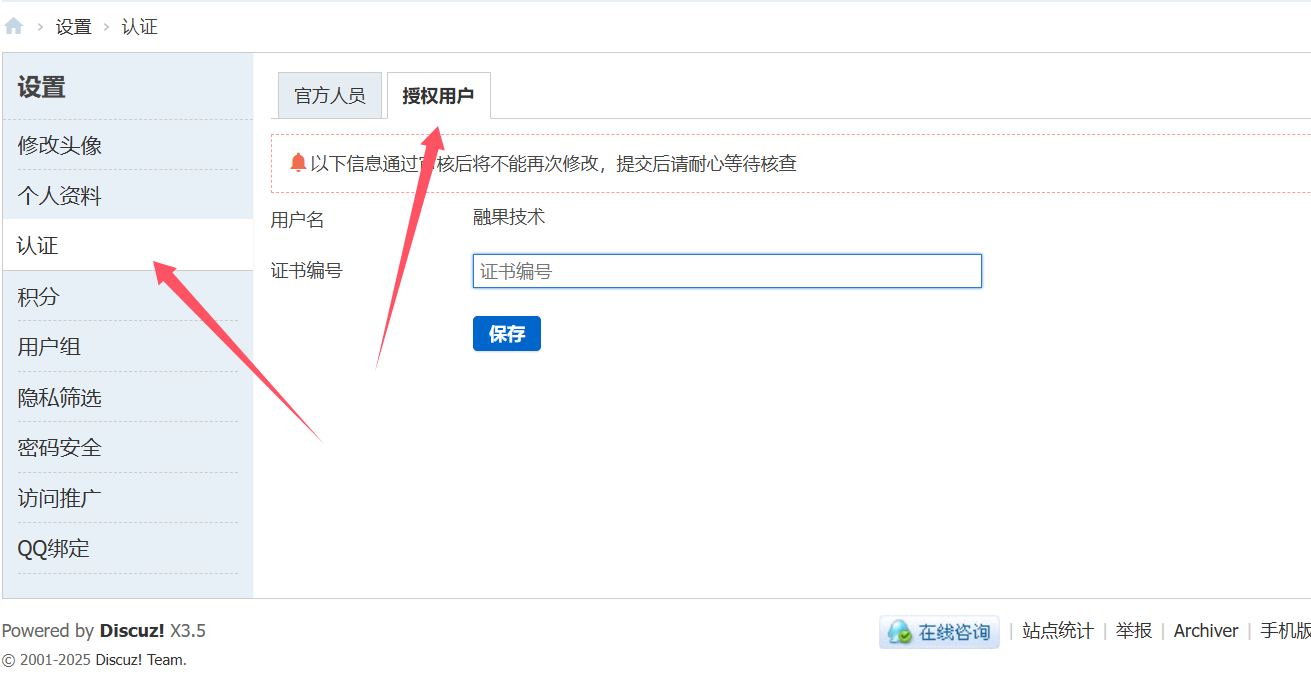Click the home icon in breadcrumb
The width and height of the screenshot is (1311, 699).
pyautogui.click(x=14, y=26)
